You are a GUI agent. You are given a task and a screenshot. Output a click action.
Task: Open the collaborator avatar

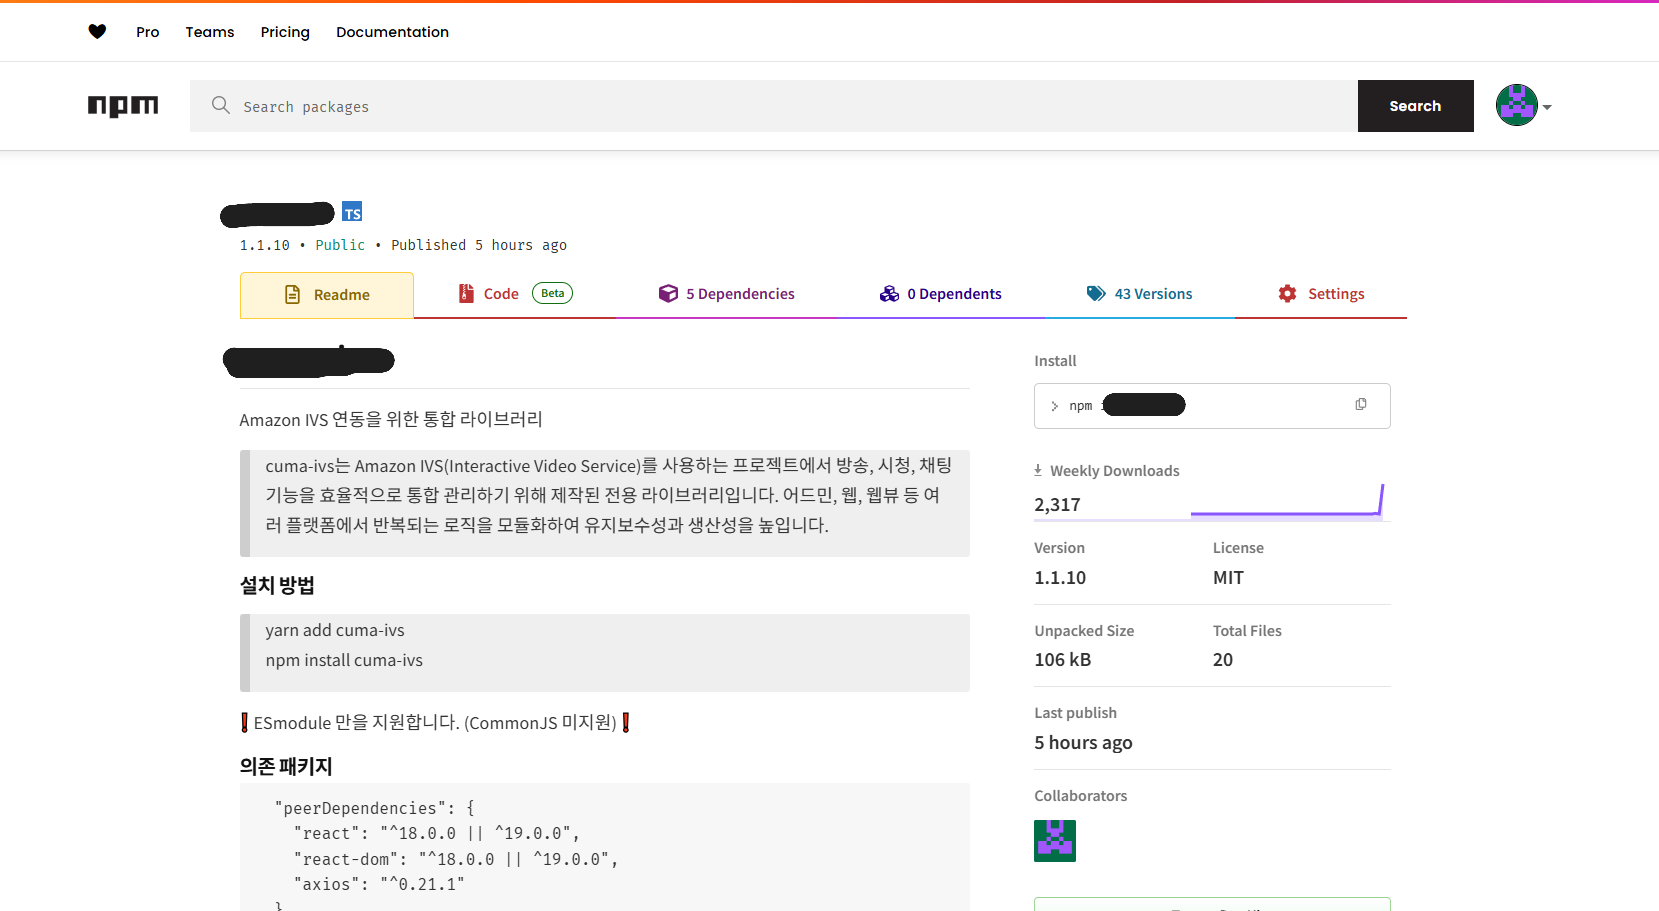click(x=1055, y=841)
